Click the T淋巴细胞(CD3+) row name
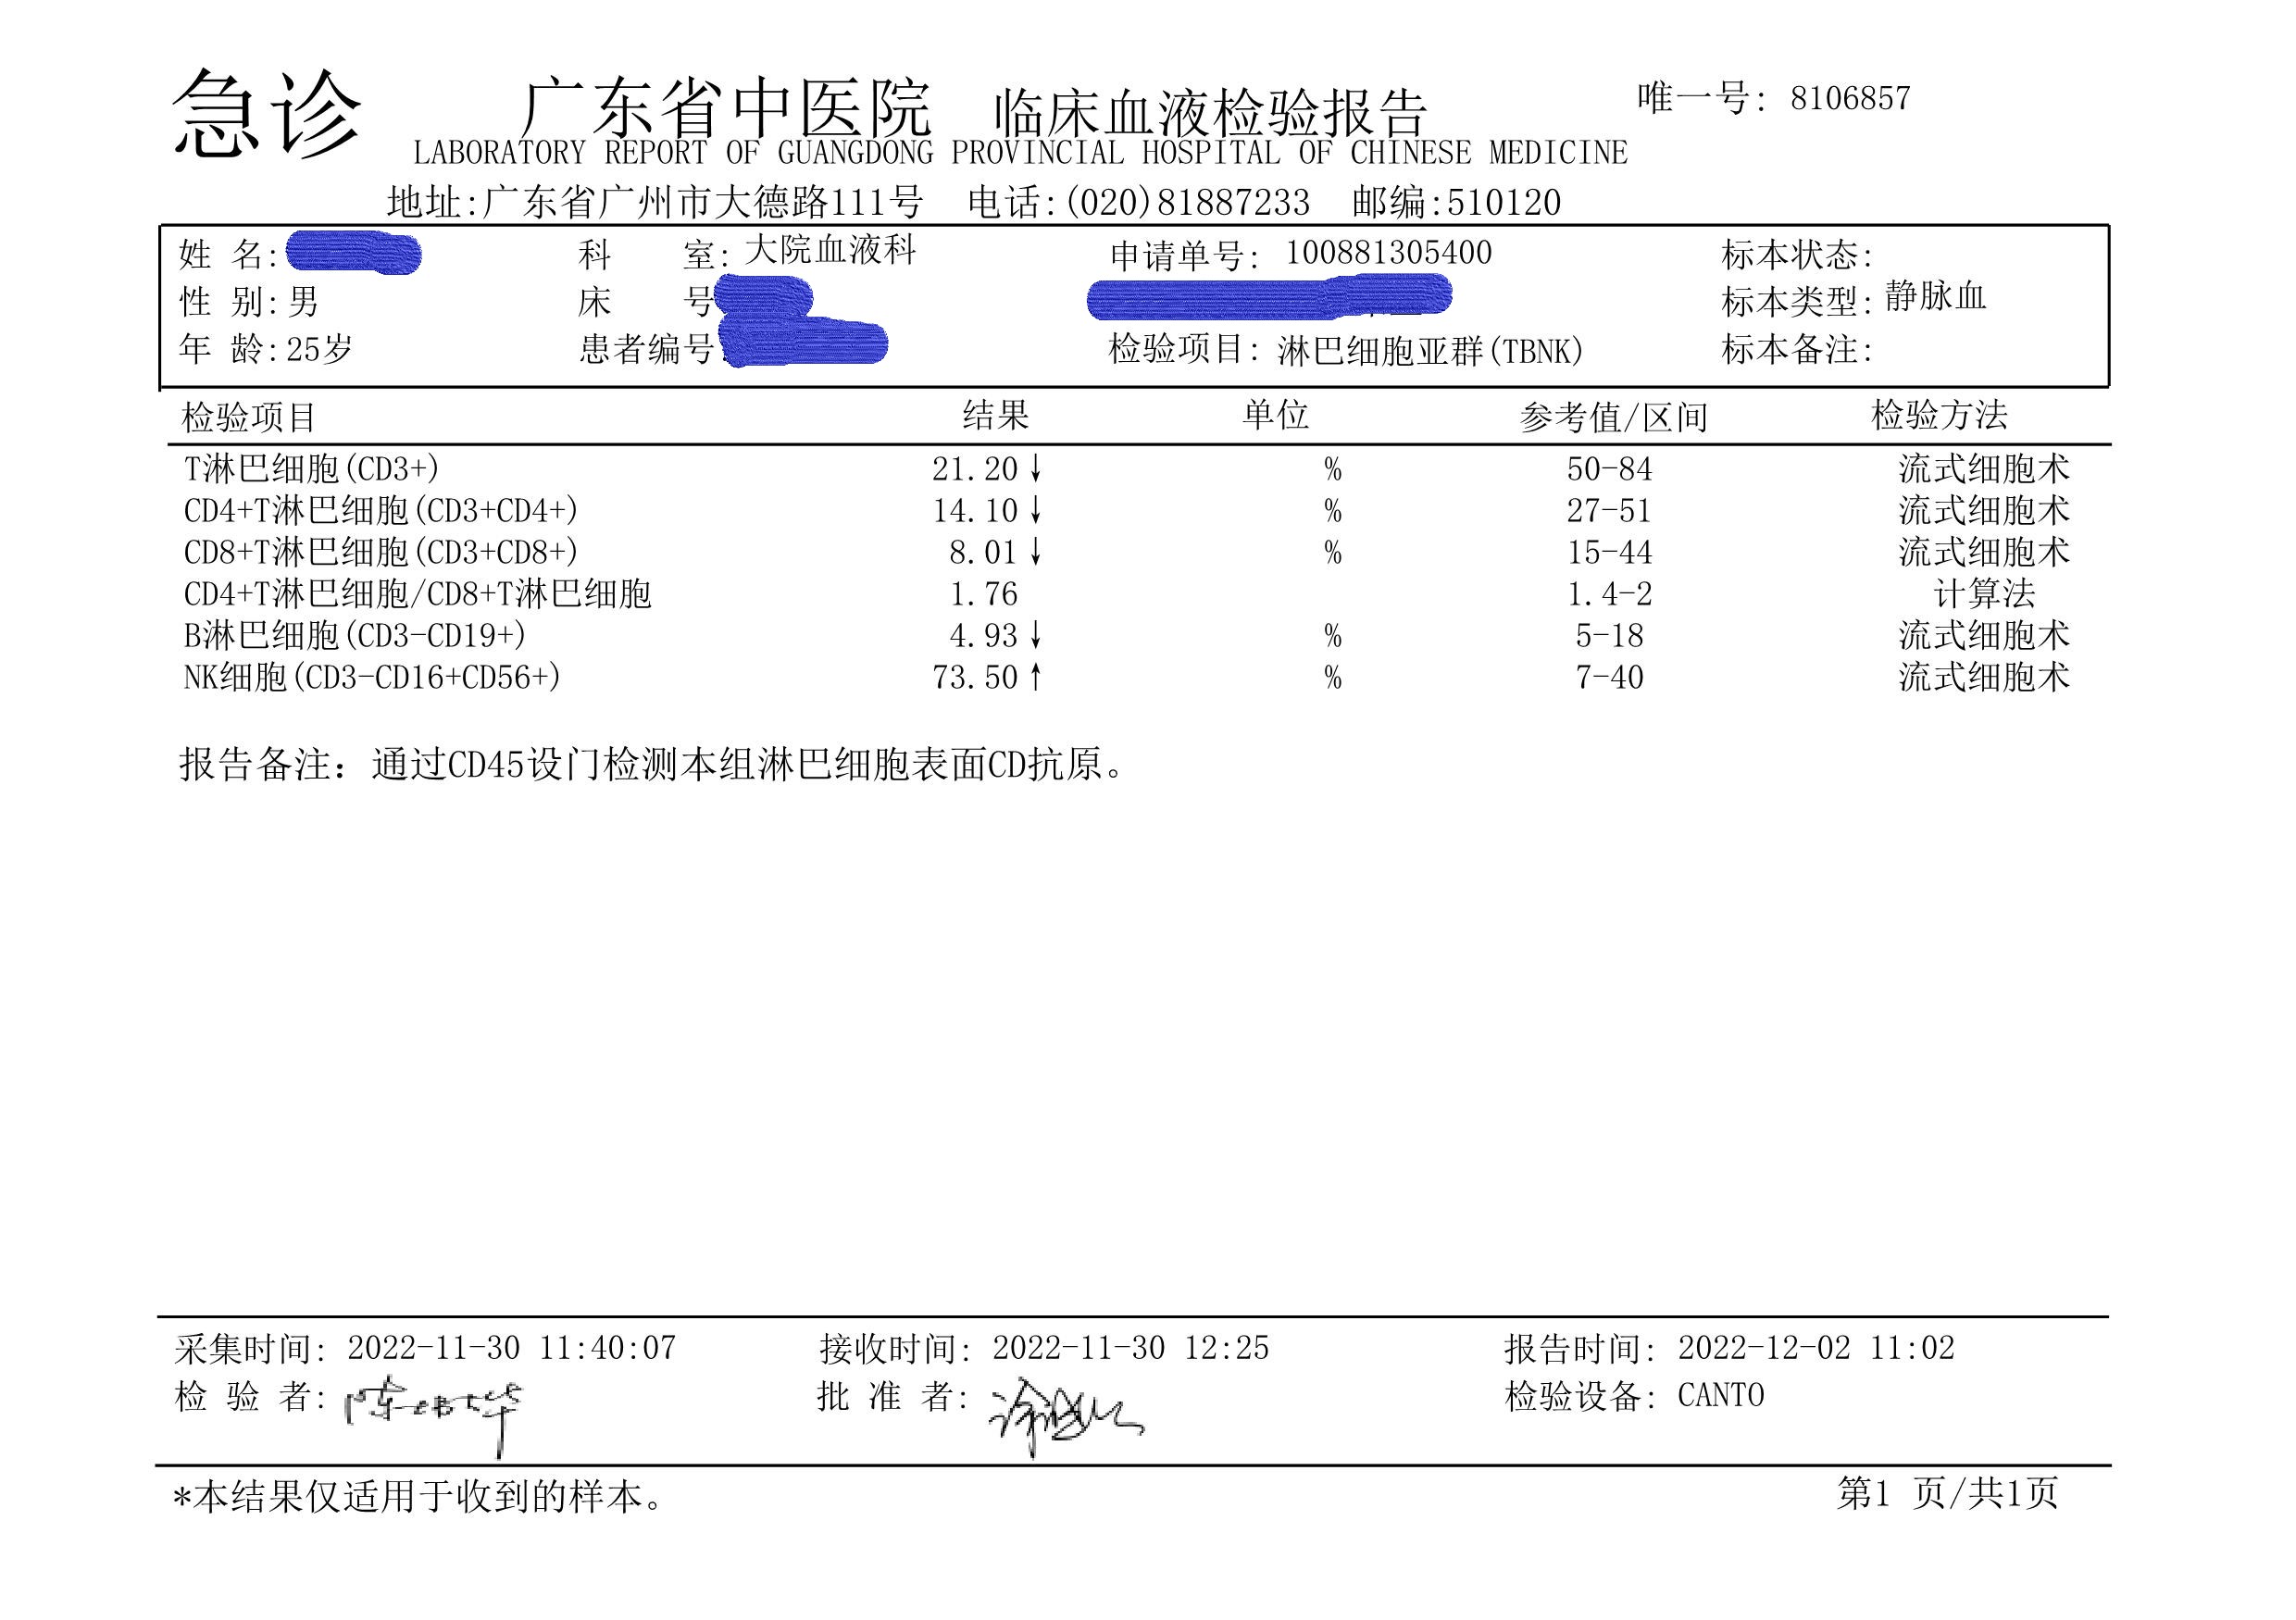Image resolution: width=2296 pixels, height=1620 pixels. [x=312, y=469]
